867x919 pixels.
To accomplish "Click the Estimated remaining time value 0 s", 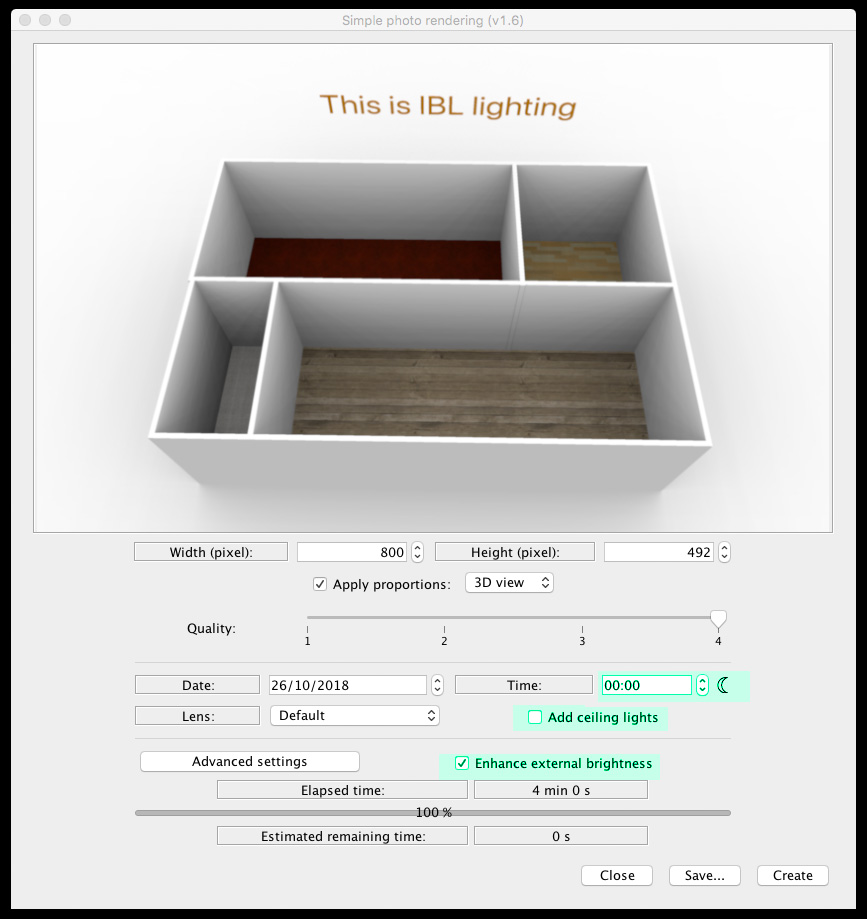I will coord(561,836).
